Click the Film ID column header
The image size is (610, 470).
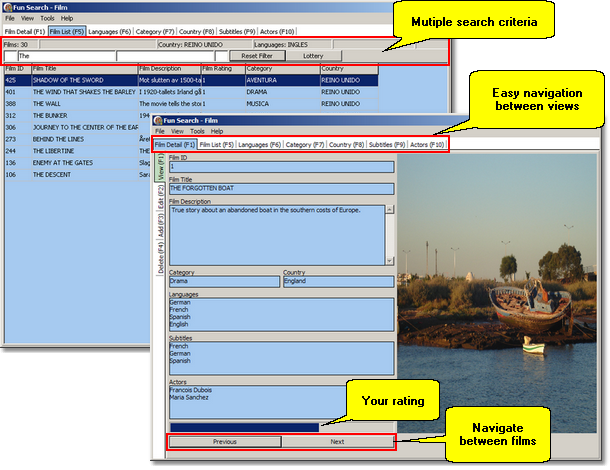pyautogui.click(x=18, y=69)
